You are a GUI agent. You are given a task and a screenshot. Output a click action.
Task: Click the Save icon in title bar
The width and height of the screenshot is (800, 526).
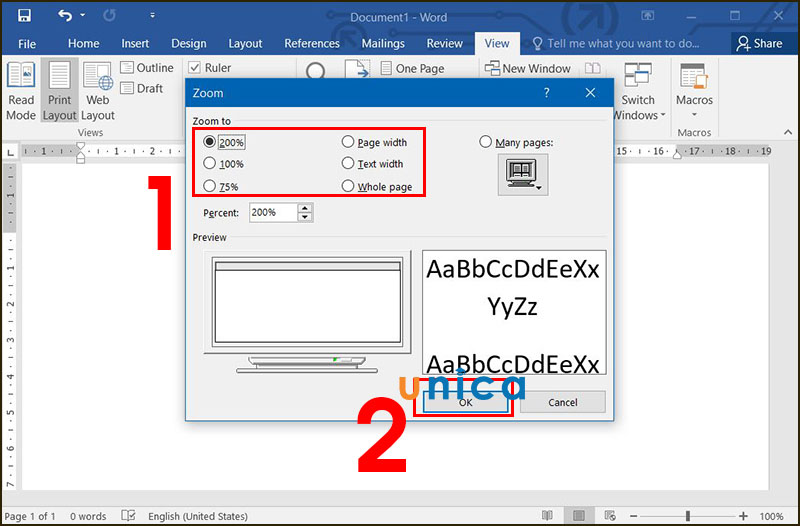24,15
